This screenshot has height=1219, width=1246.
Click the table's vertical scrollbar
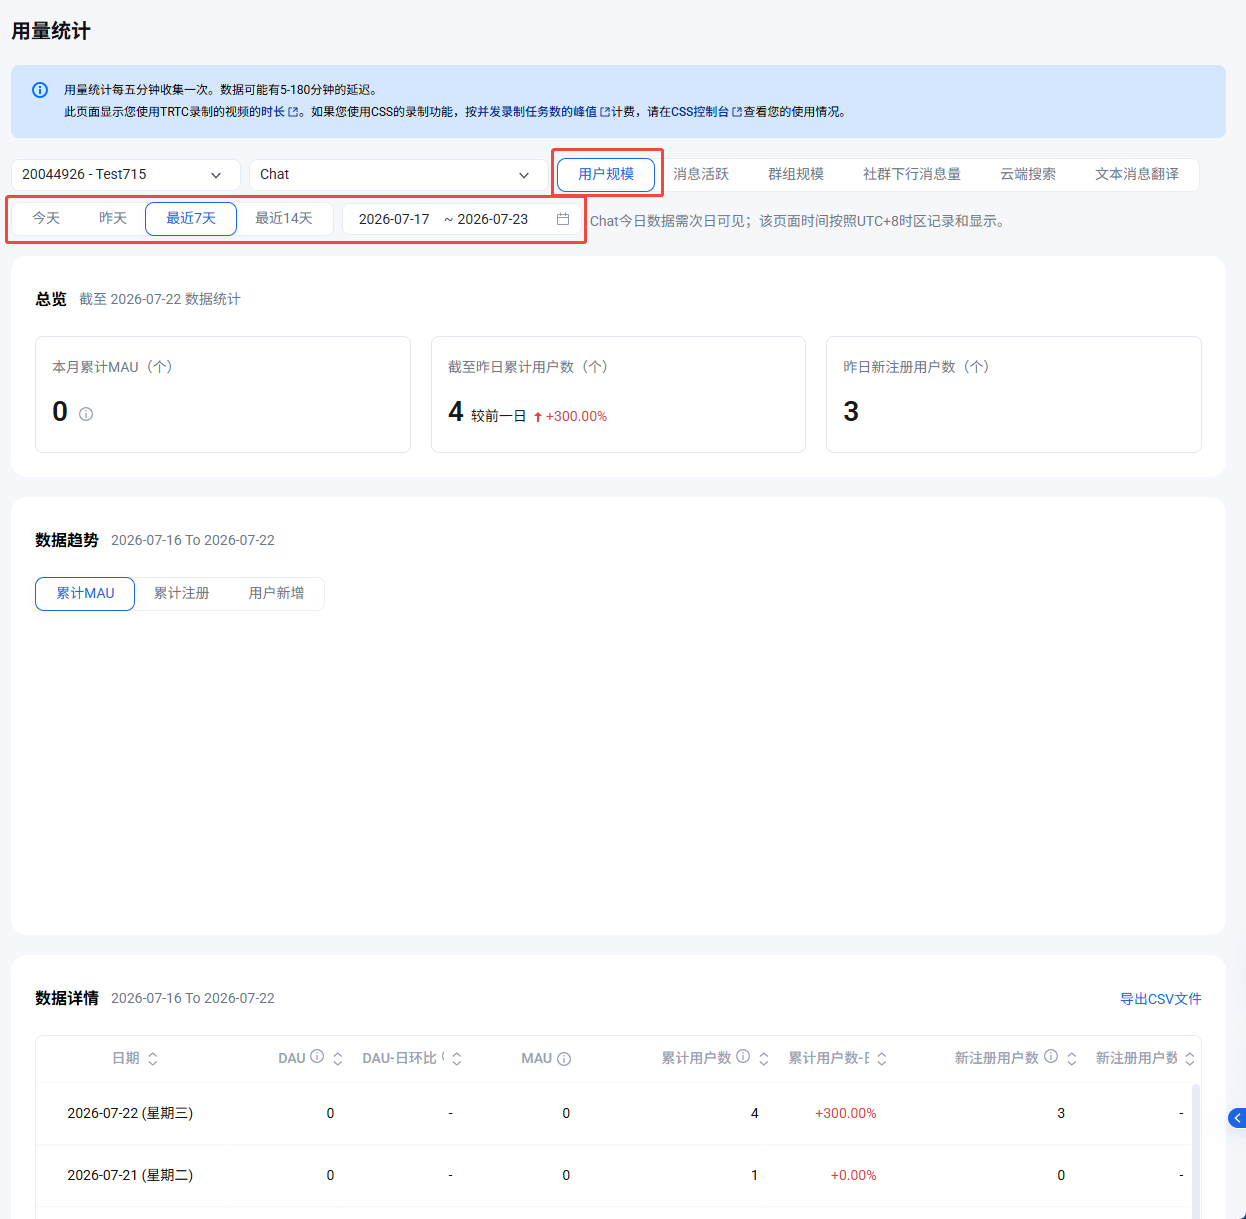click(1196, 1150)
